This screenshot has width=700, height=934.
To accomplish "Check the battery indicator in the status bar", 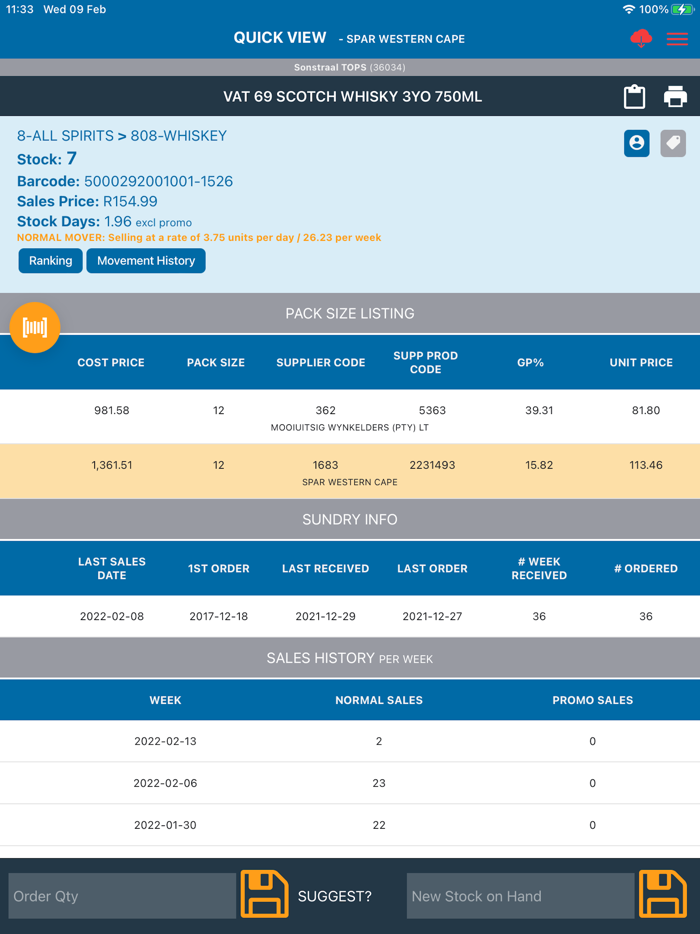I will pos(682,10).
